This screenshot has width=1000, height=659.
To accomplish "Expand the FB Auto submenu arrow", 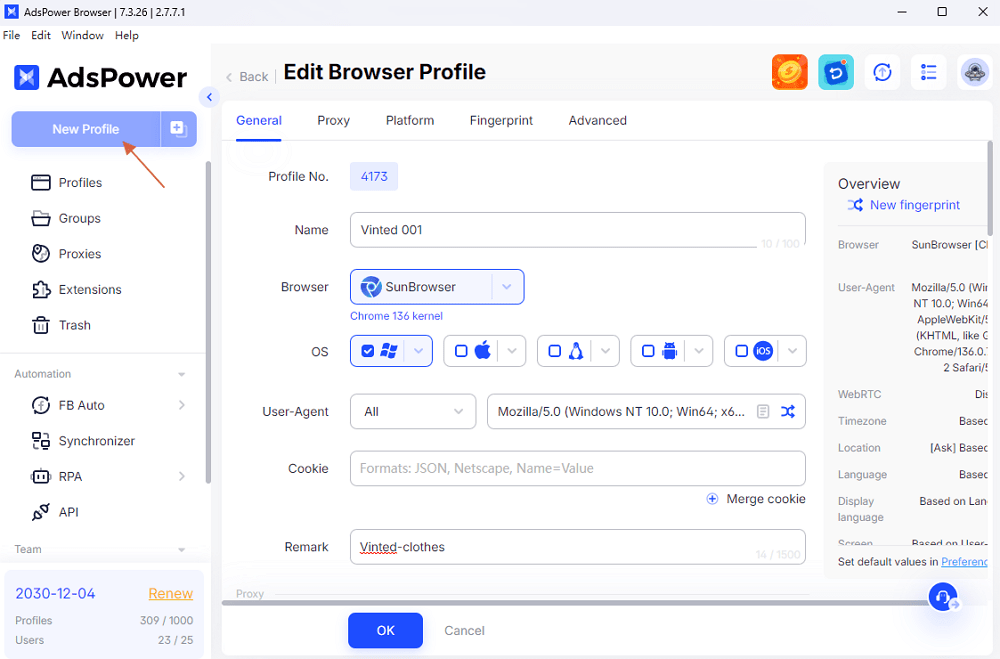I will pyautogui.click(x=182, y=405).
